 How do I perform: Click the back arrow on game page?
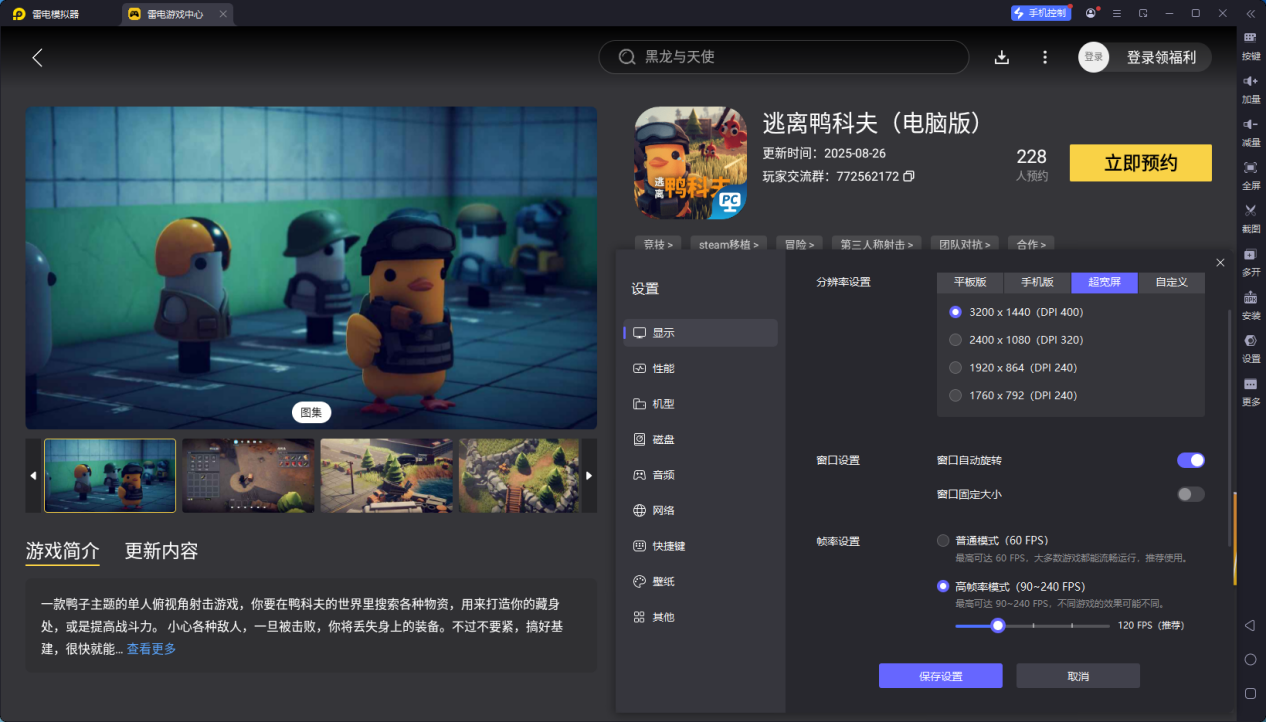(x=38, y=57)
